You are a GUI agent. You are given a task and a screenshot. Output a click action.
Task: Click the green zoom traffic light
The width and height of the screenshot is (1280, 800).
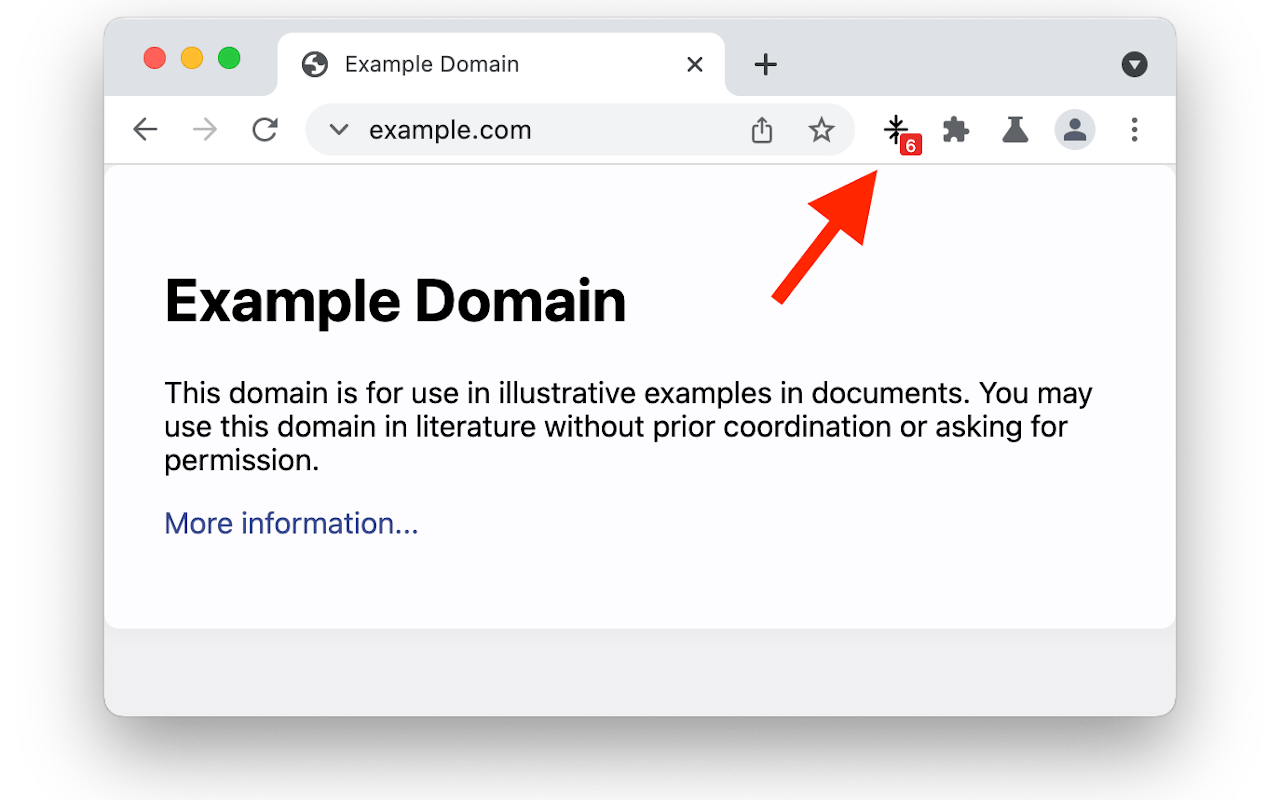click(231, 58)
